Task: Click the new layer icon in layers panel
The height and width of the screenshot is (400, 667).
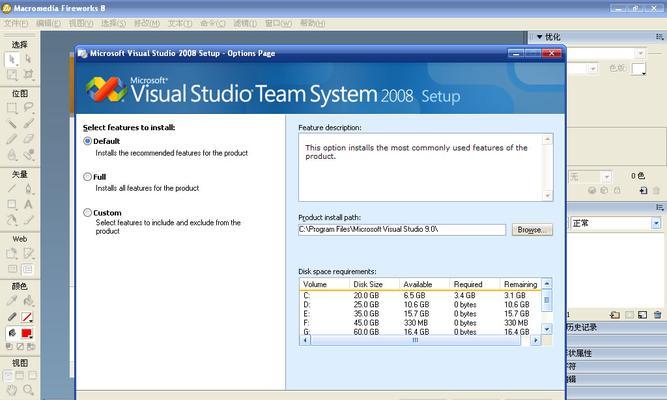Action: pos(614,315)
